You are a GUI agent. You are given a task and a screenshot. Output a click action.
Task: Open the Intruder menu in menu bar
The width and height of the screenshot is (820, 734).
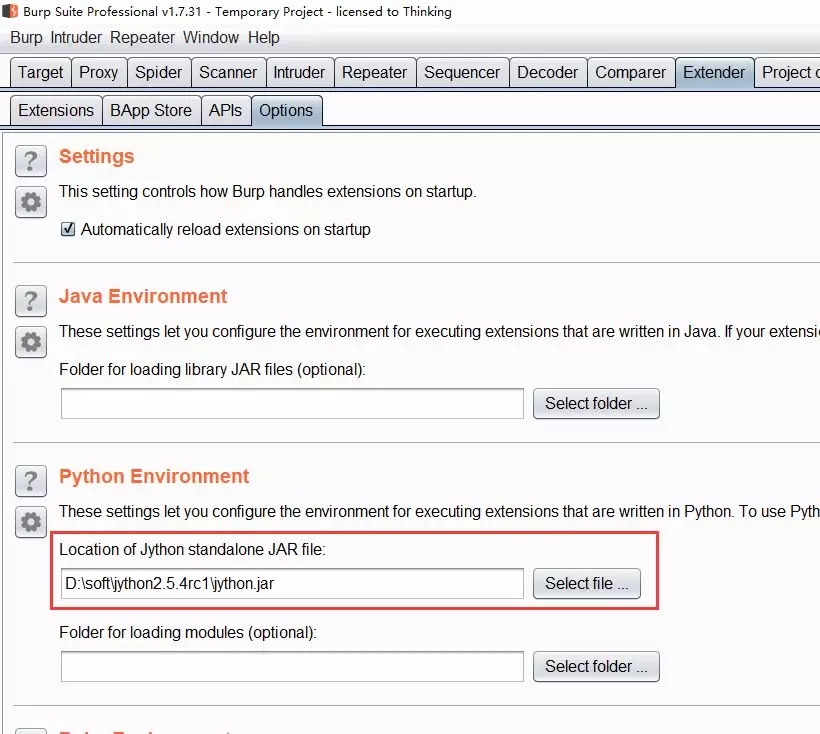click(76, 38)
